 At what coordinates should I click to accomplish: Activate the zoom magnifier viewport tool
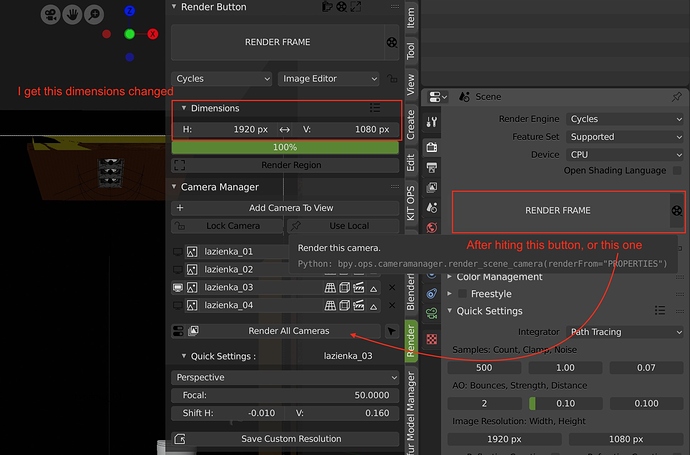[x=94, y=15]
